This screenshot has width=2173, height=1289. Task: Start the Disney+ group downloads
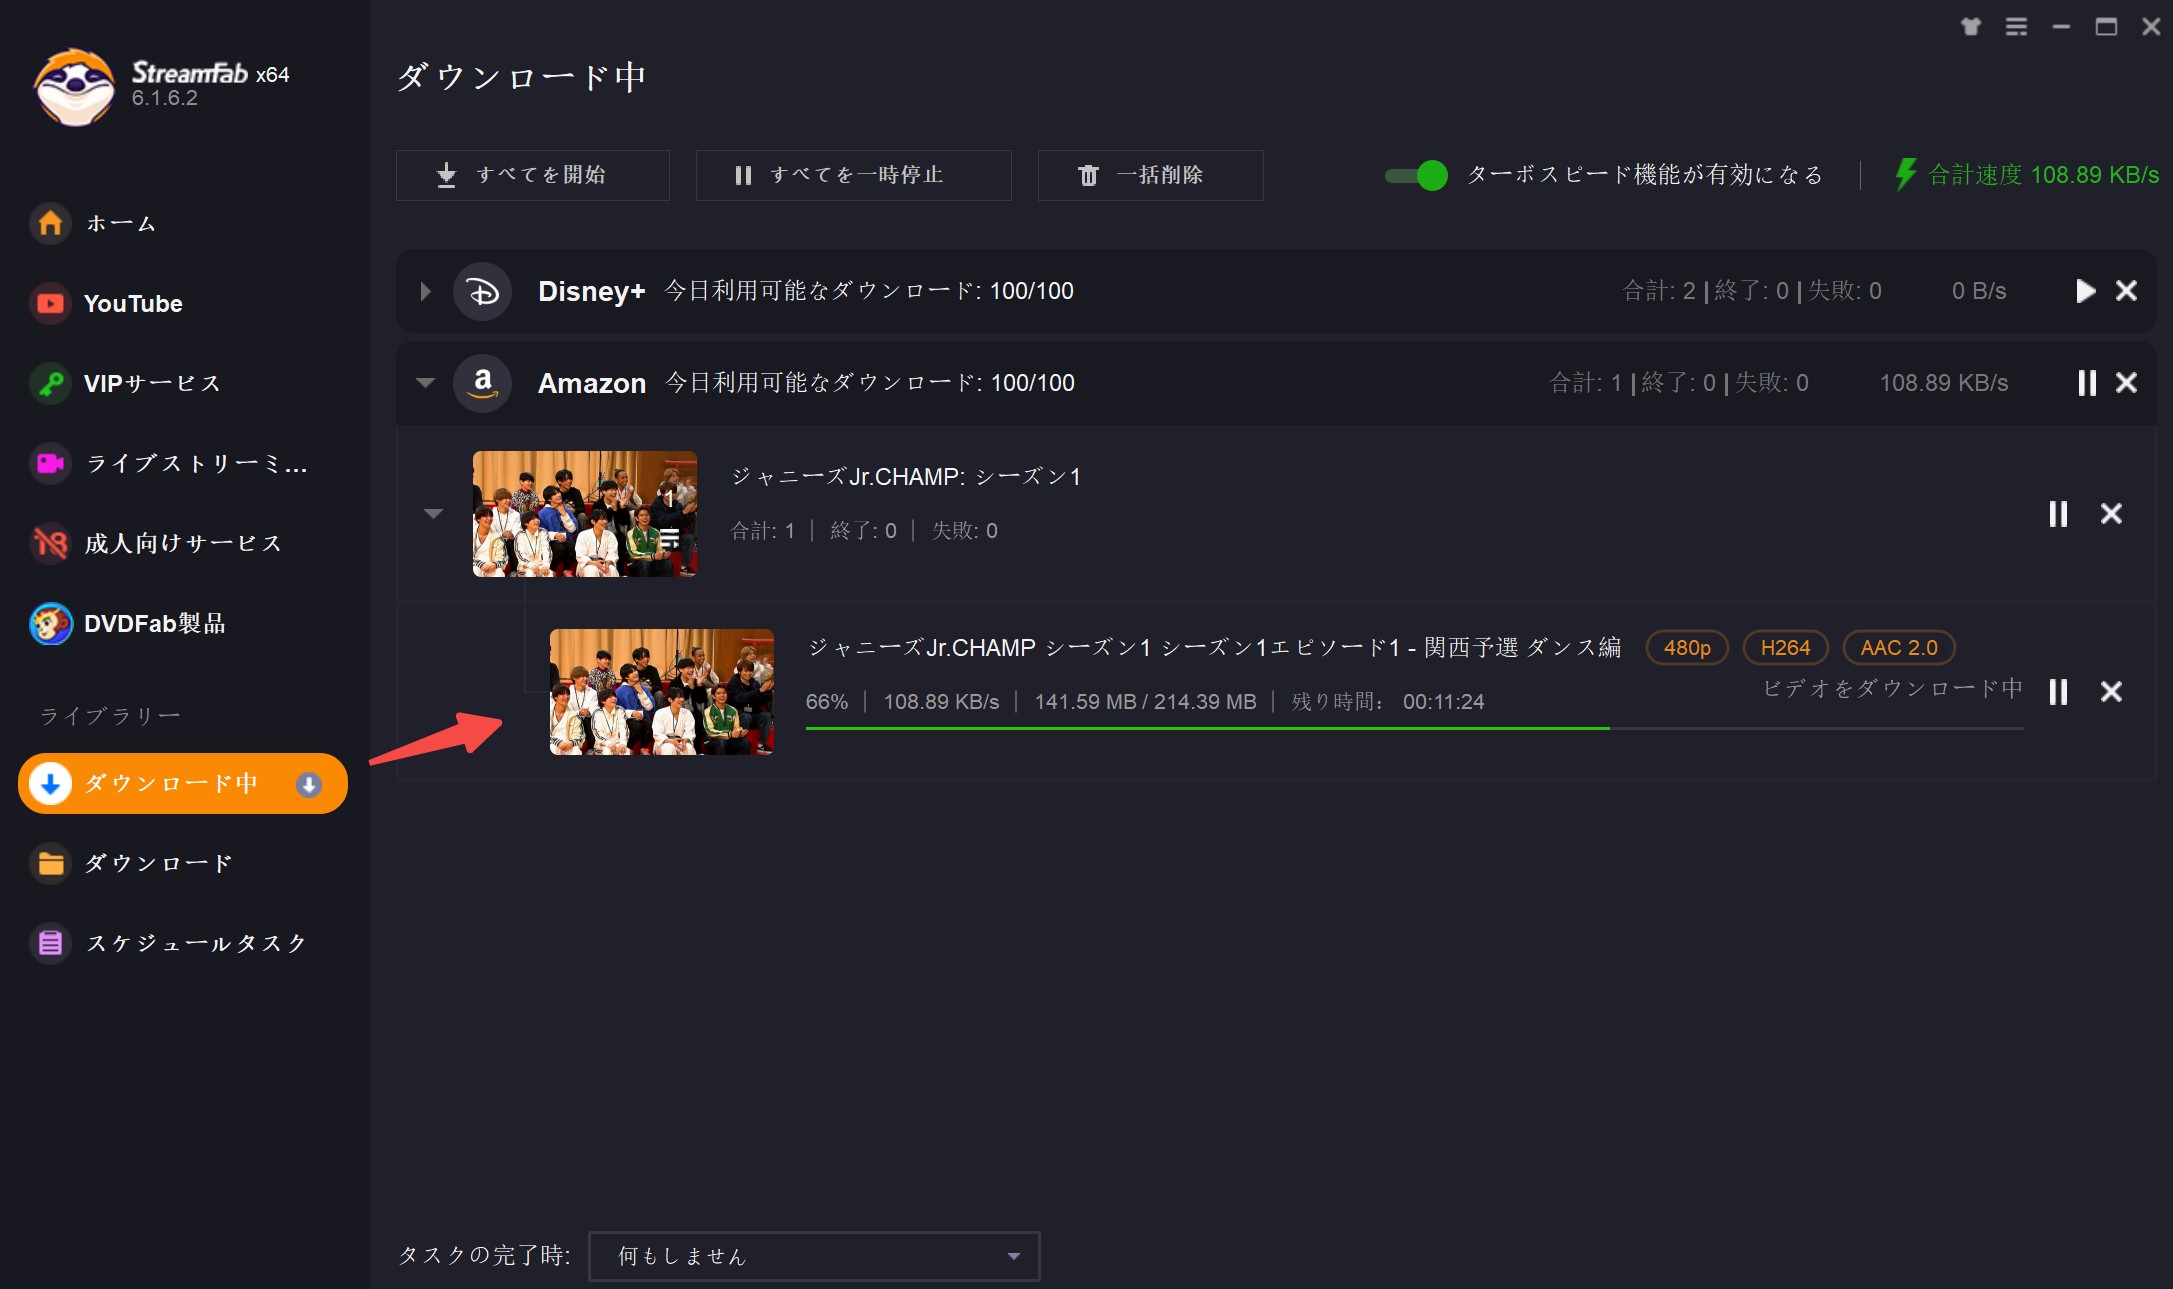2085,291
